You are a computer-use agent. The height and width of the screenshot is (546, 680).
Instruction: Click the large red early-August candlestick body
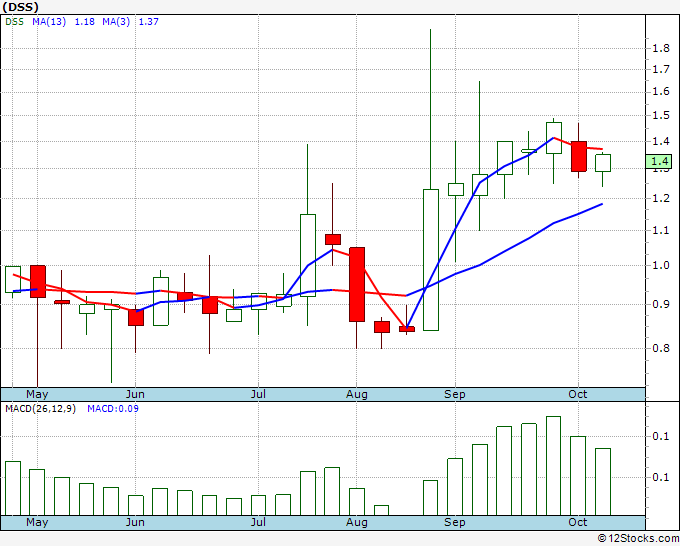357,284
